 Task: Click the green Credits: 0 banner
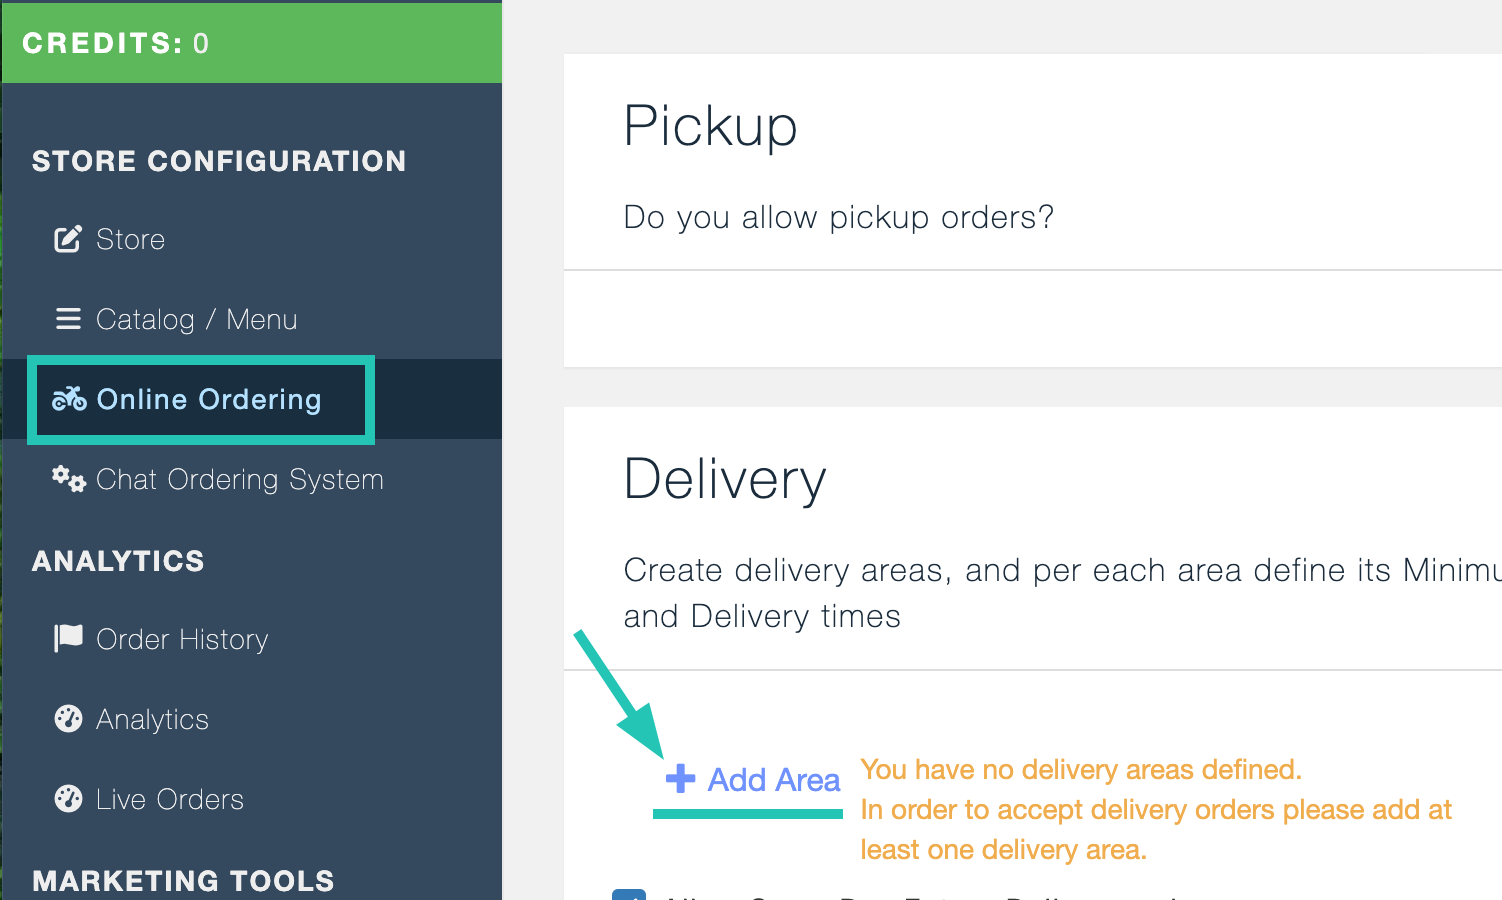click(x=252, y=42)
